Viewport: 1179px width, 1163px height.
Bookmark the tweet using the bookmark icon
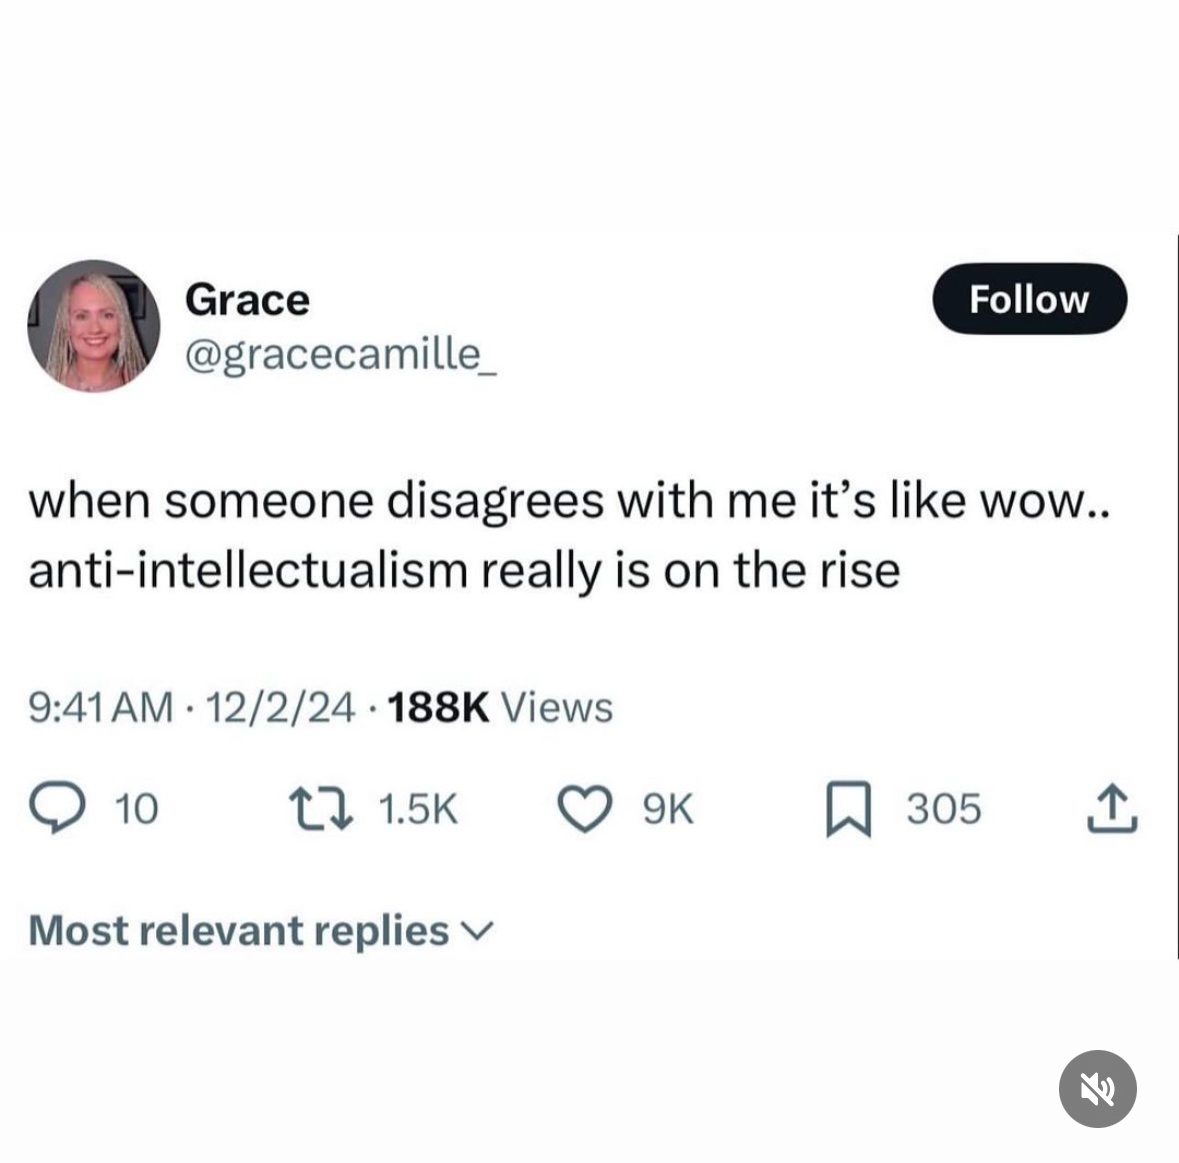point(848,810)
